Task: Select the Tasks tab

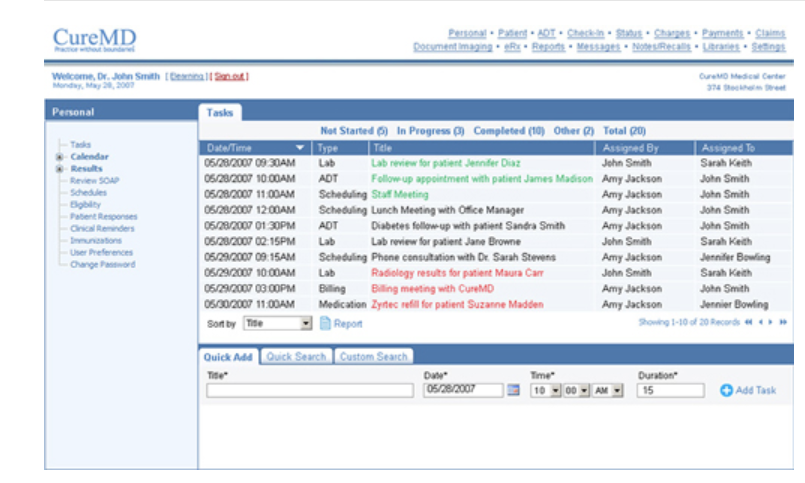Action: (220, 112)
